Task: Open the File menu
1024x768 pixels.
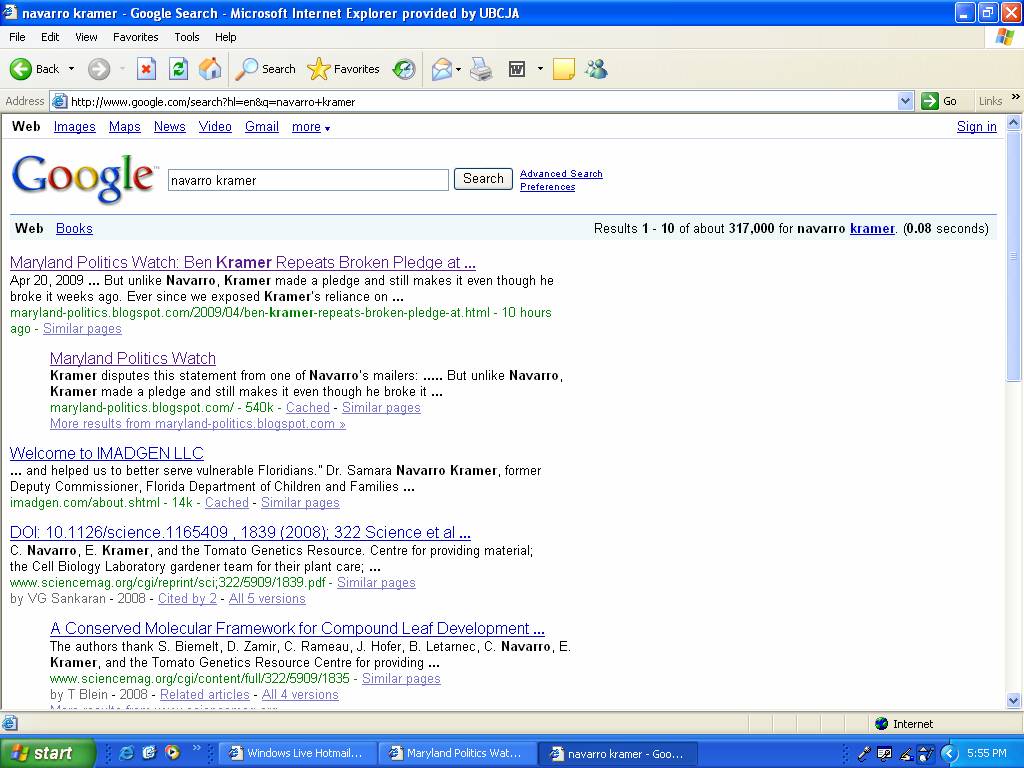Action: [17, 37]
